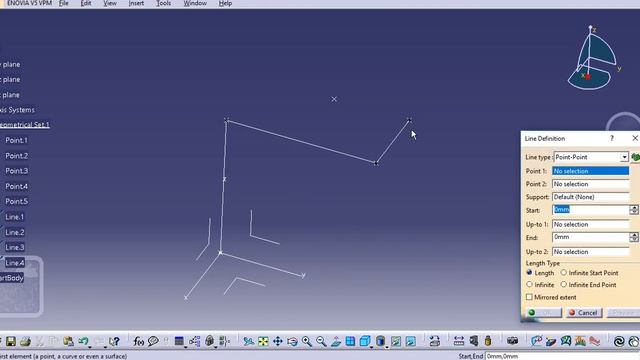Image resolution: width=640 pixels, height=360 pixels.
Task: Click the Support field Default (None)
Action: (x=590, y=197)
